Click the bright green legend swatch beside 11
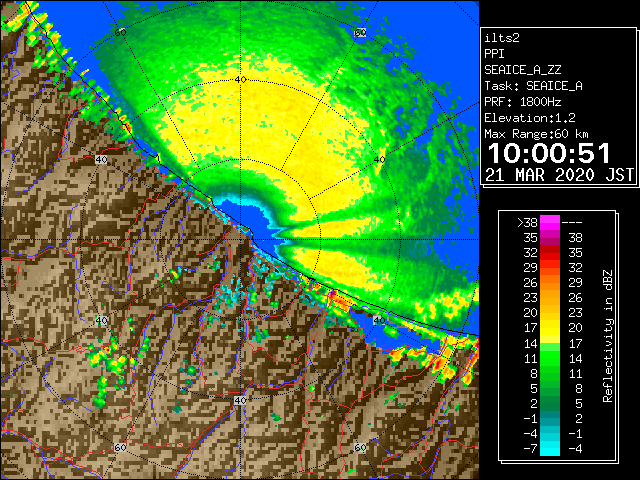This screenshot has width=640, height=480. (x=550, y=358)
